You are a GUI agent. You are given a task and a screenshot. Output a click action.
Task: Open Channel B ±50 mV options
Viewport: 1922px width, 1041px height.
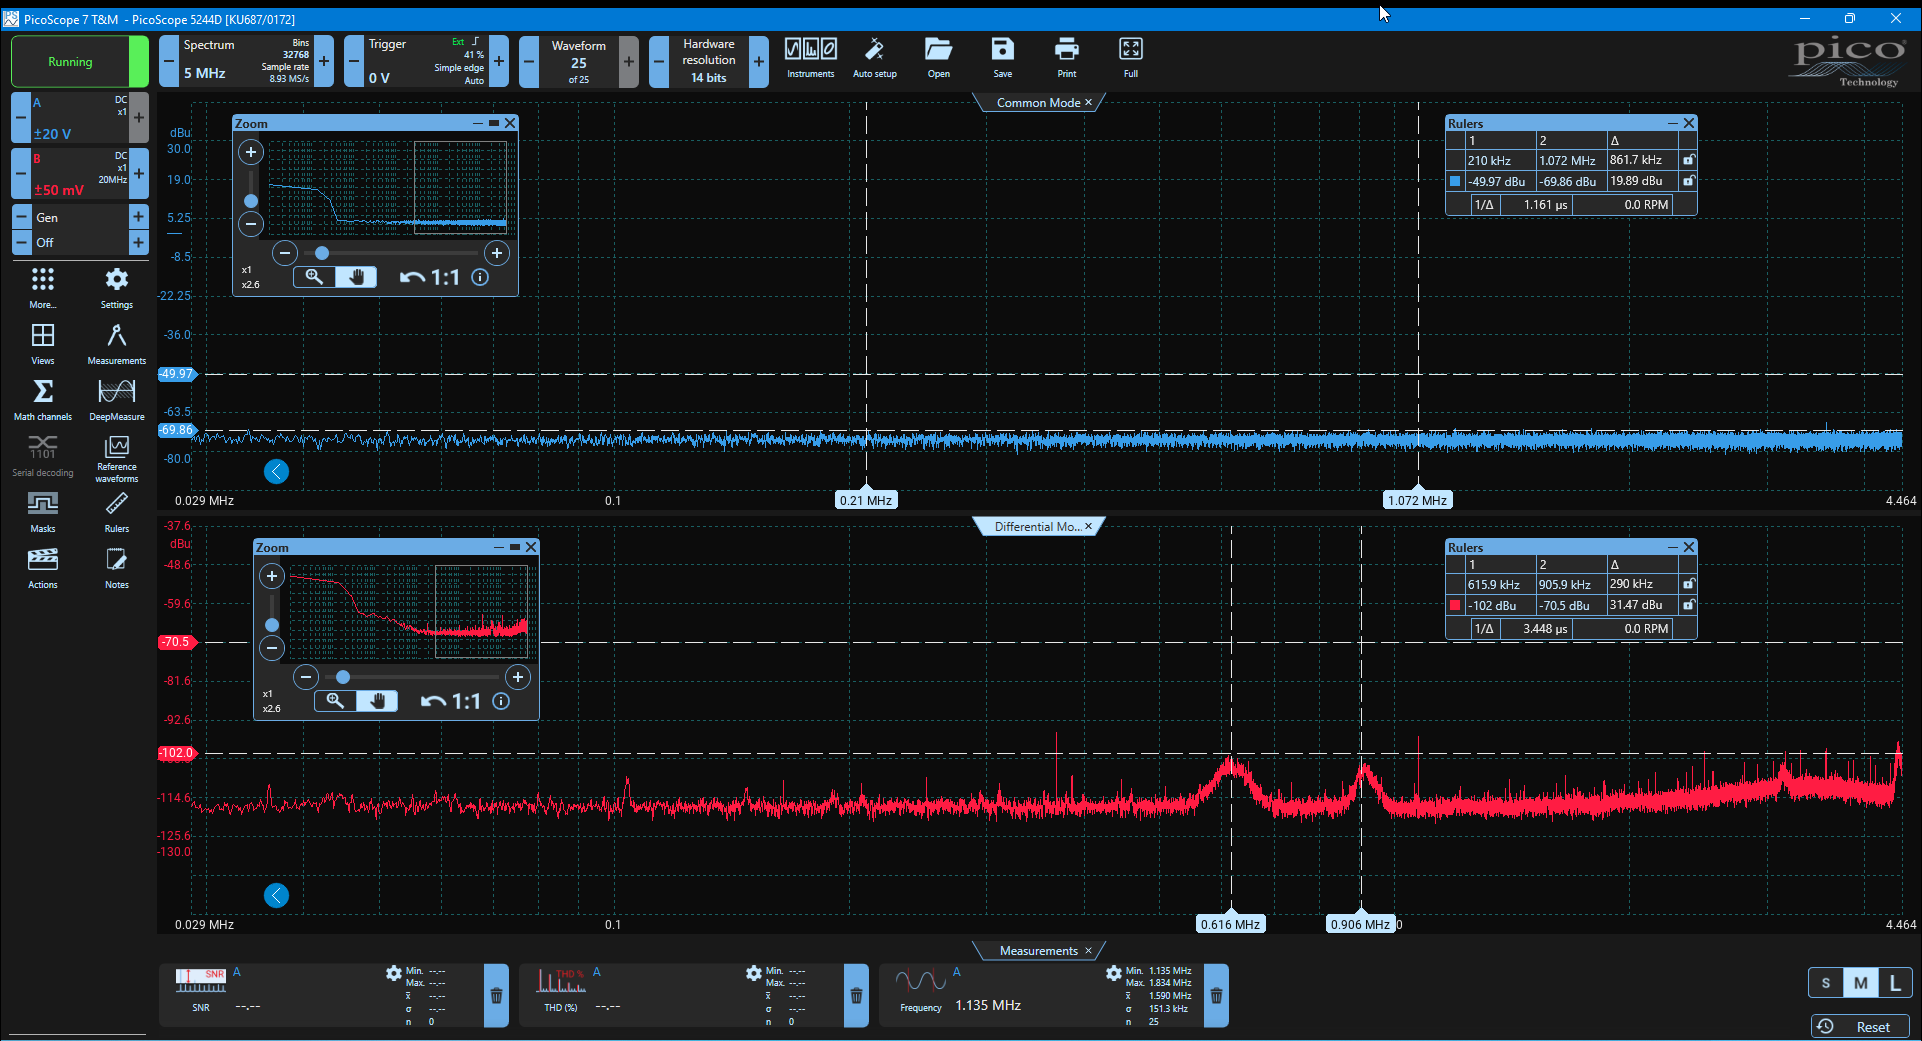pos(80,174)
